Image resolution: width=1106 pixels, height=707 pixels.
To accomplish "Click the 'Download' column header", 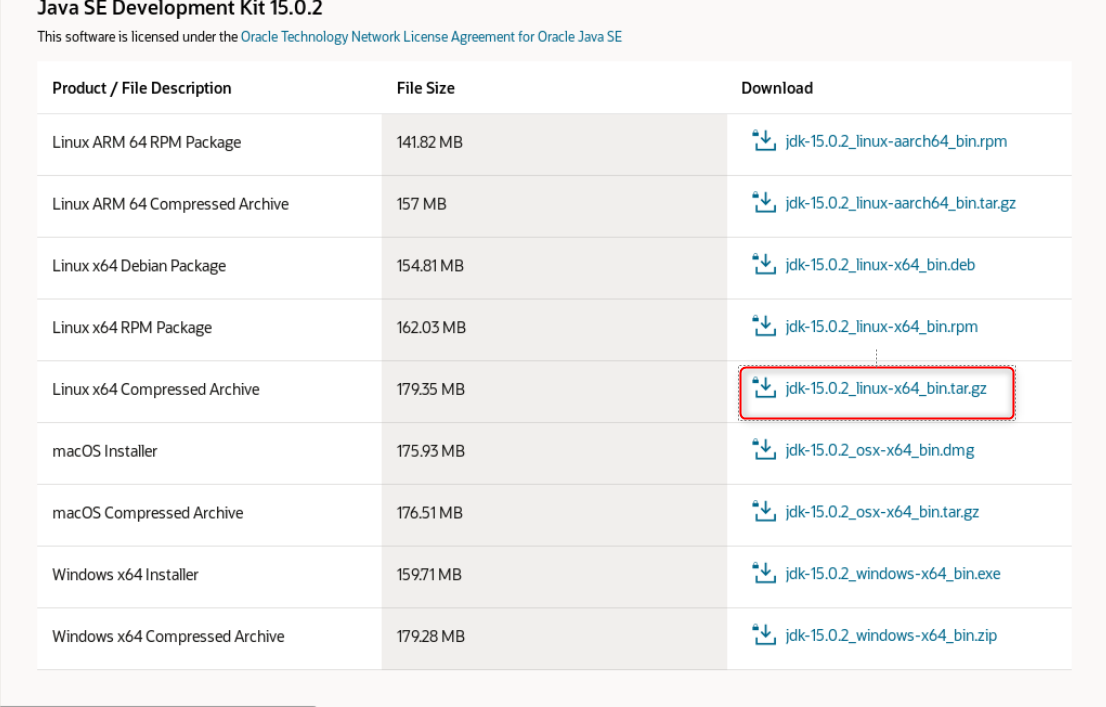I will [777, 88].
